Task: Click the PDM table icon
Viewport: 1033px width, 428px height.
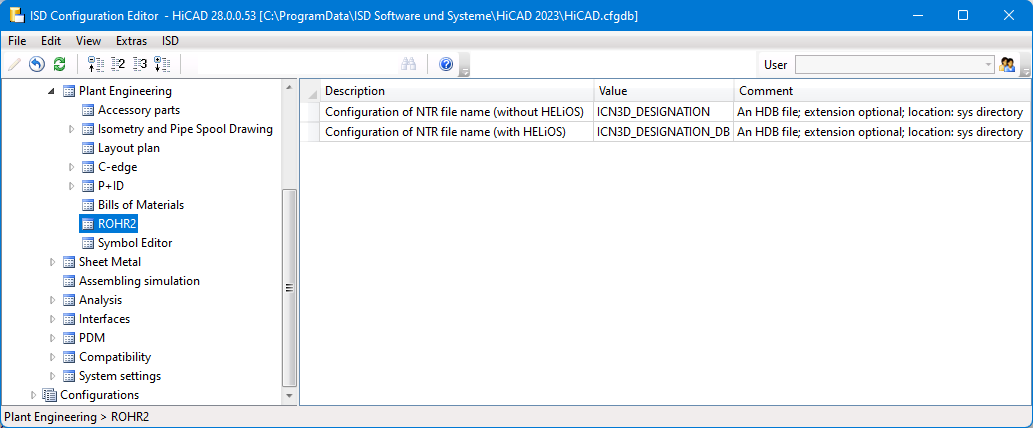Action: (69, 338)
